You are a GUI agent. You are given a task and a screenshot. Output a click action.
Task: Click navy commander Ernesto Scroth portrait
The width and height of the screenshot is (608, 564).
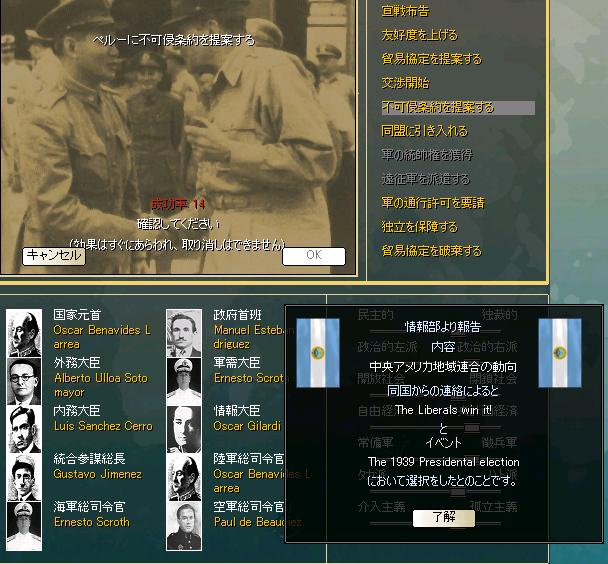click(24, 526)
